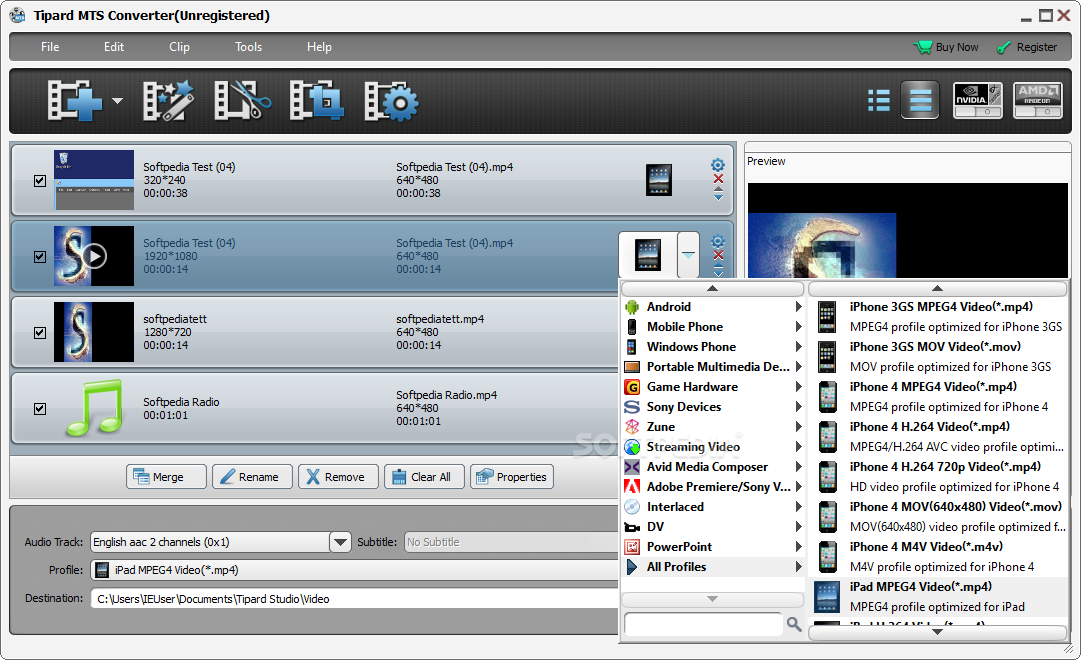Expand the Streaming Video category
This screenshot has width=1081, height=660.
click(714, 447)
